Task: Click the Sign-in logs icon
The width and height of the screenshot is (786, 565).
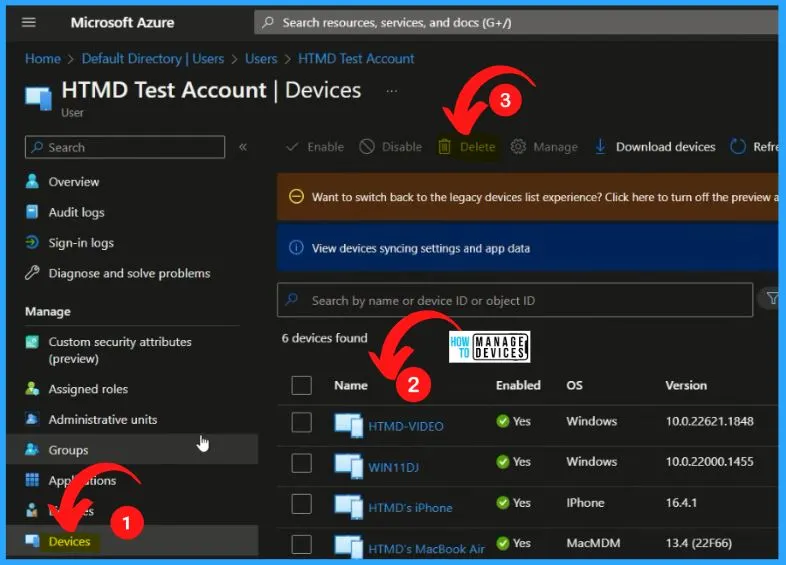Action: point(32,243)
